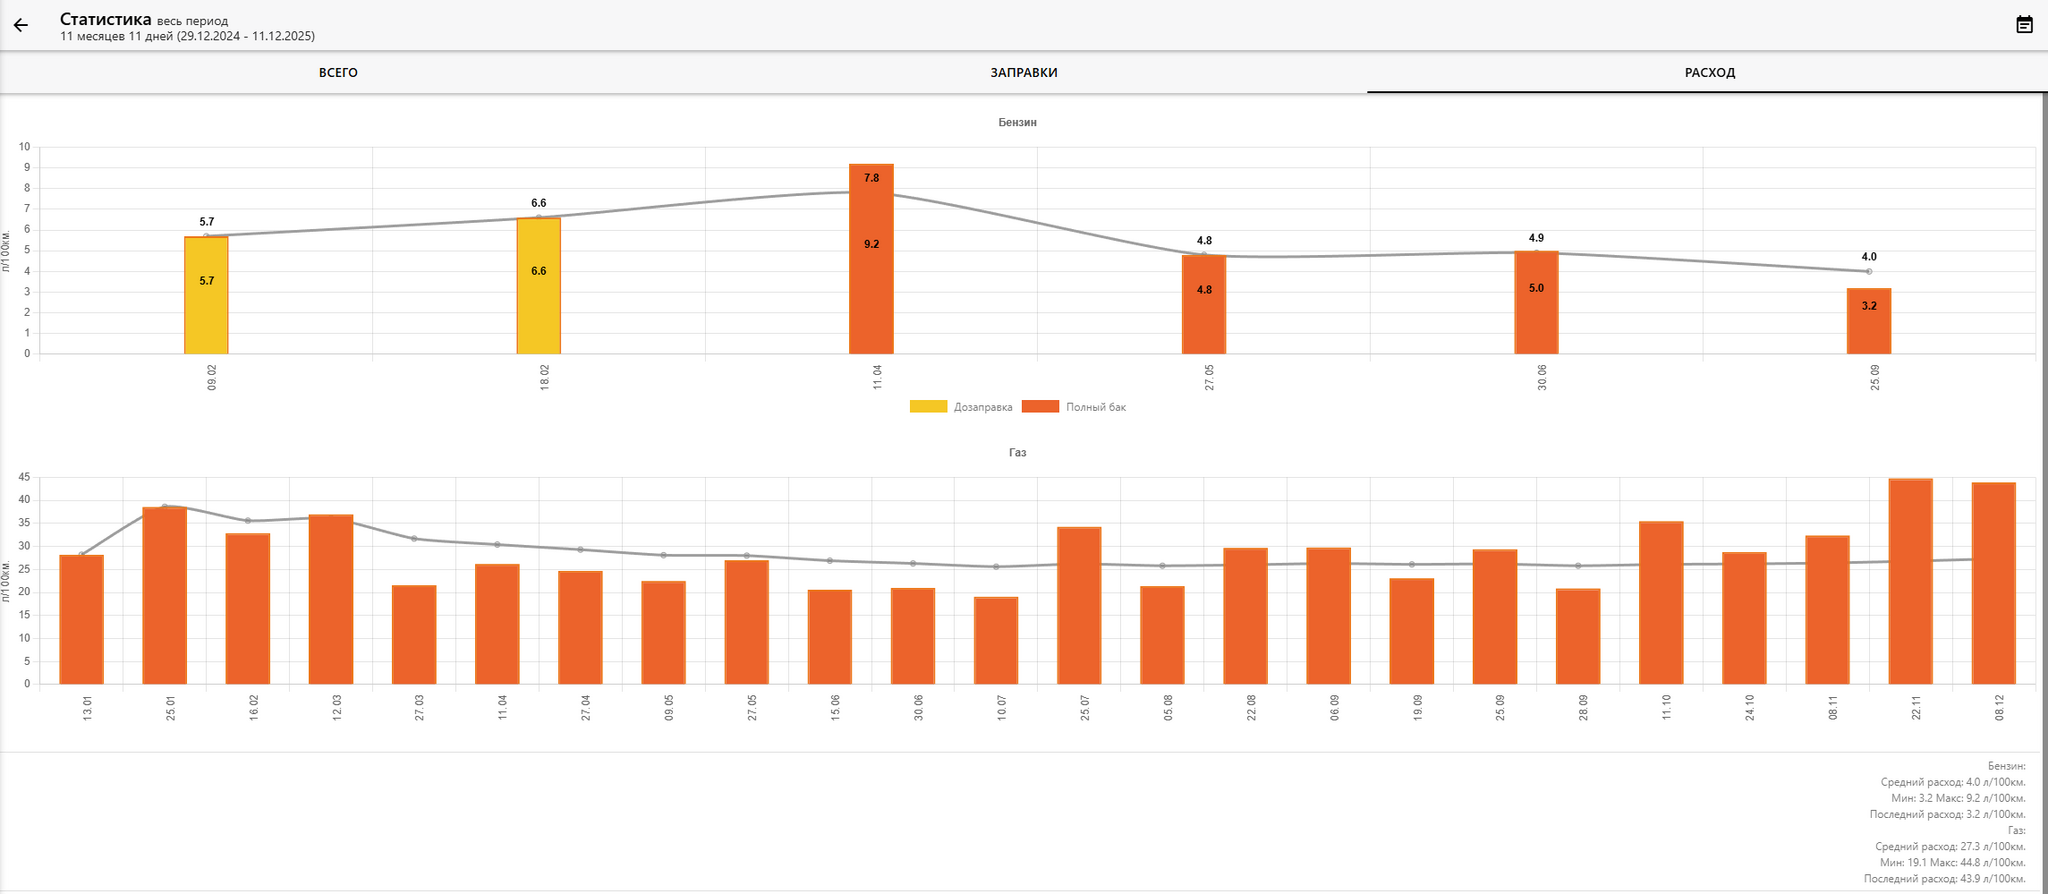The height and width of the screenshot is (894, 2048).
Task: Click the 13.01 gas consumption bar
Action: tap(82, 620)
